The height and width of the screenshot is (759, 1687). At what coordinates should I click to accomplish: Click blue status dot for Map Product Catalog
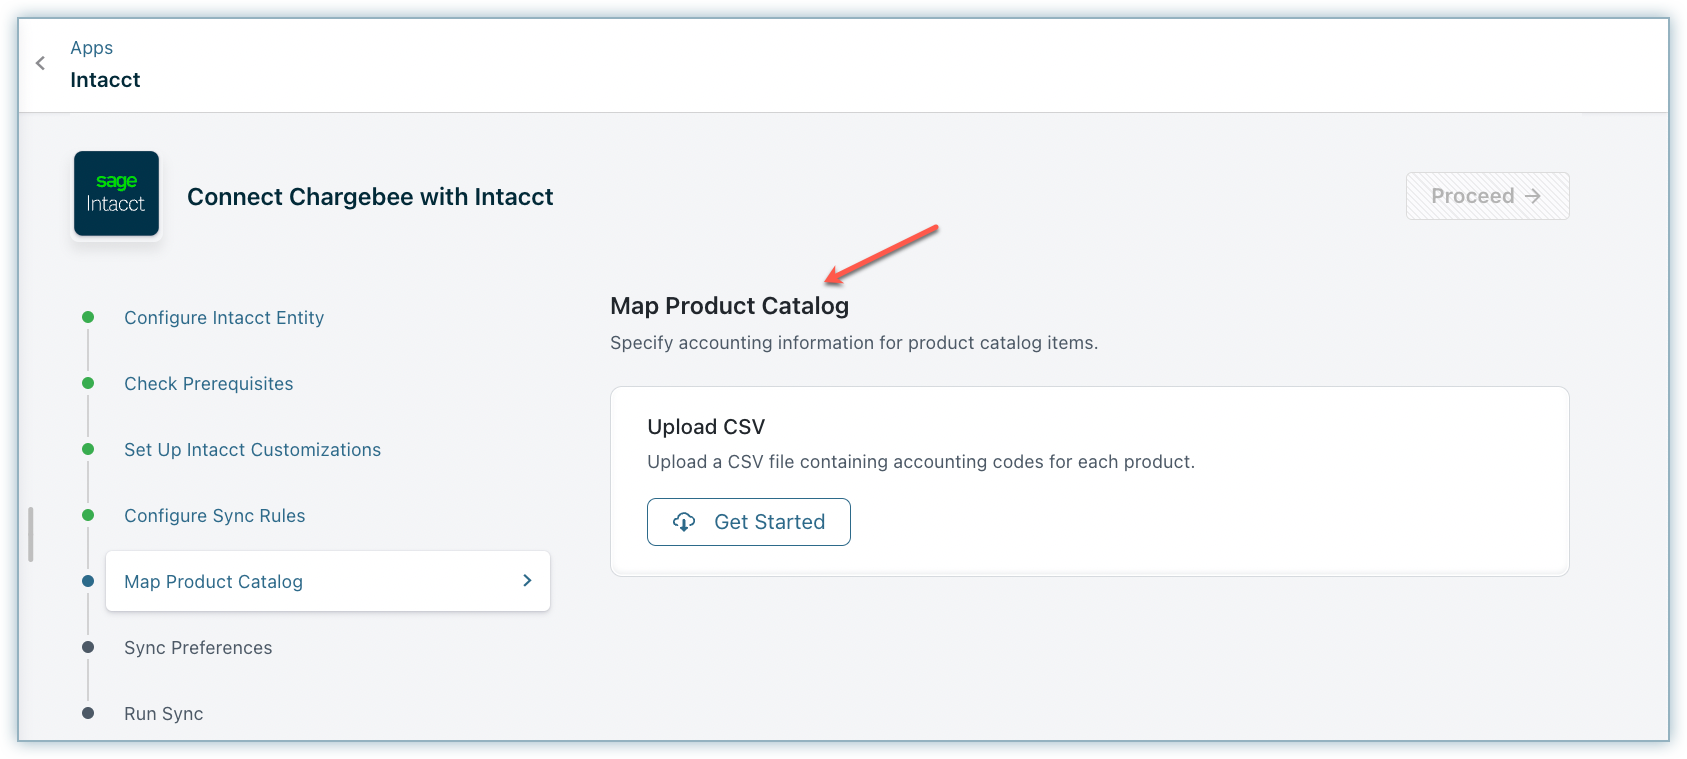pos(88,581)
